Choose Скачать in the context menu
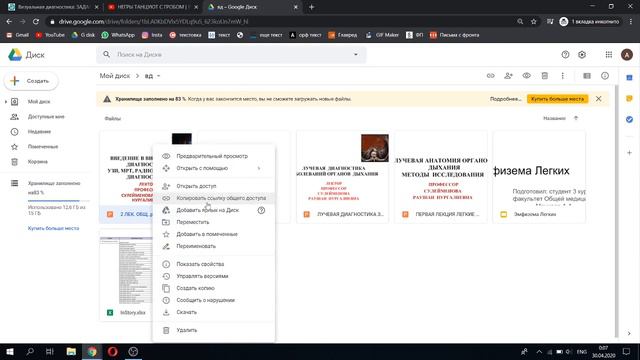This screenshot has height=360, width=640. pyautogui.click(x=213, y=312)
